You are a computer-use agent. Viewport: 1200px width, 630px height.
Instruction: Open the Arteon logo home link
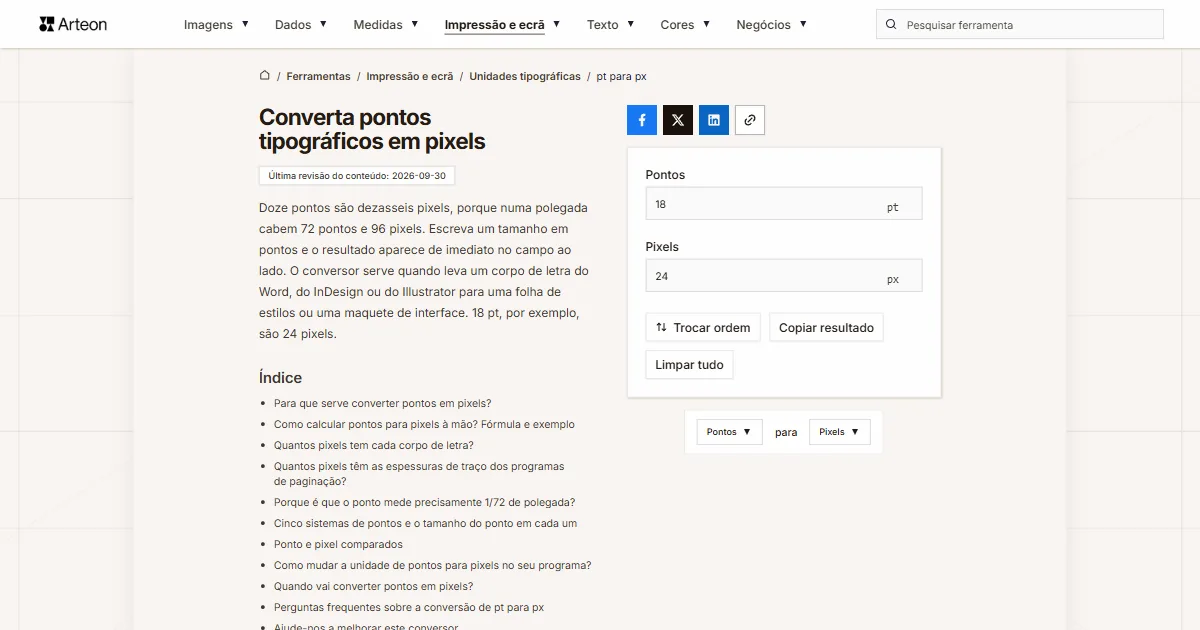pos(73,24)
